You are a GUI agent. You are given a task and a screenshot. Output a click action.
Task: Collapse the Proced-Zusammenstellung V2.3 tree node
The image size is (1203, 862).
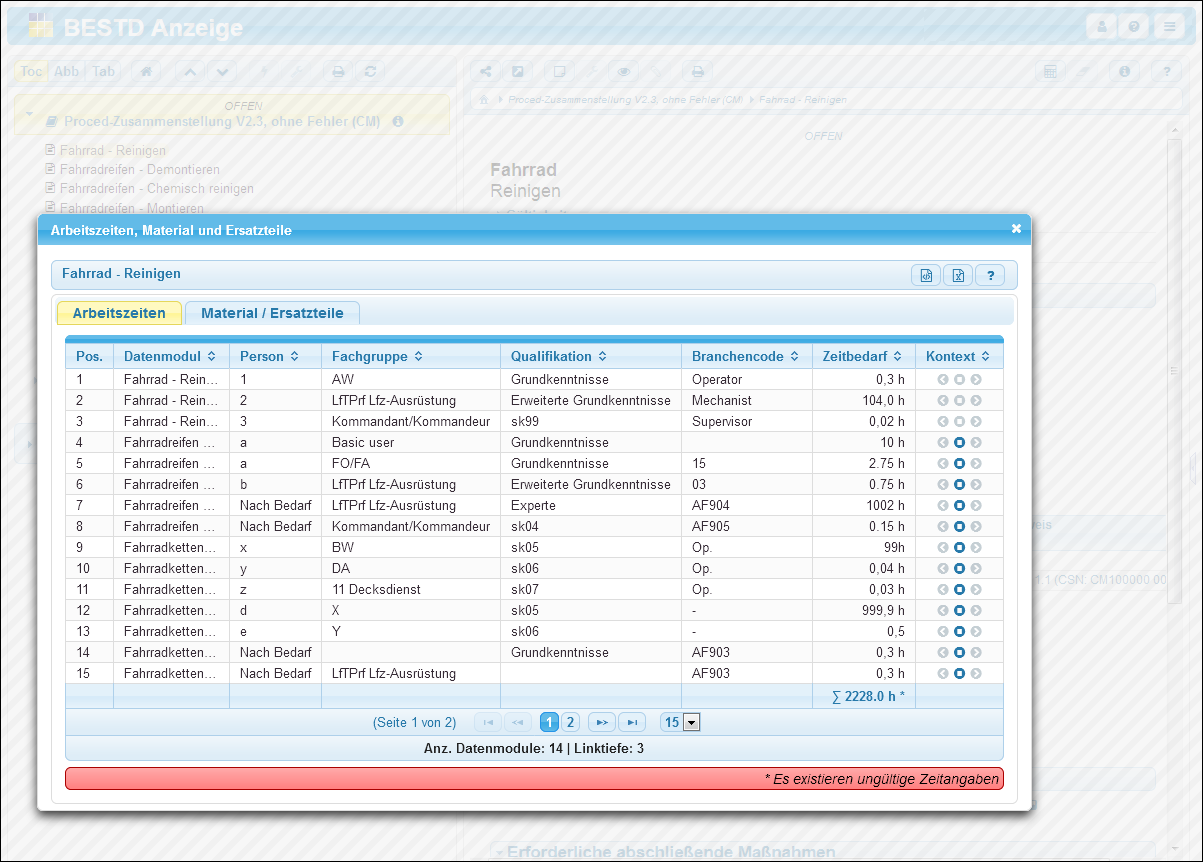coord(30,115)
